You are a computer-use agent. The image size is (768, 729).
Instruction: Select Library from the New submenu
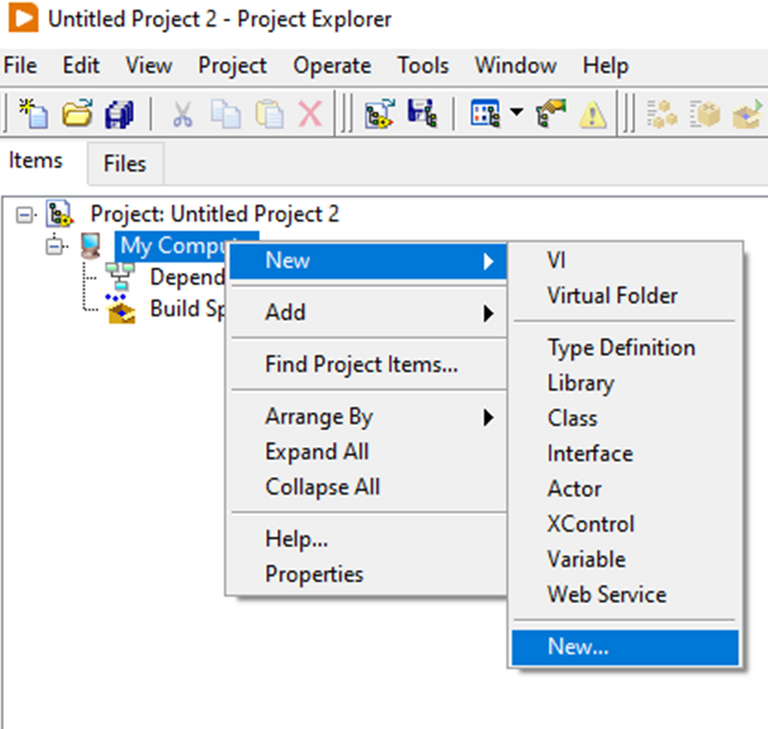[625, 383]
